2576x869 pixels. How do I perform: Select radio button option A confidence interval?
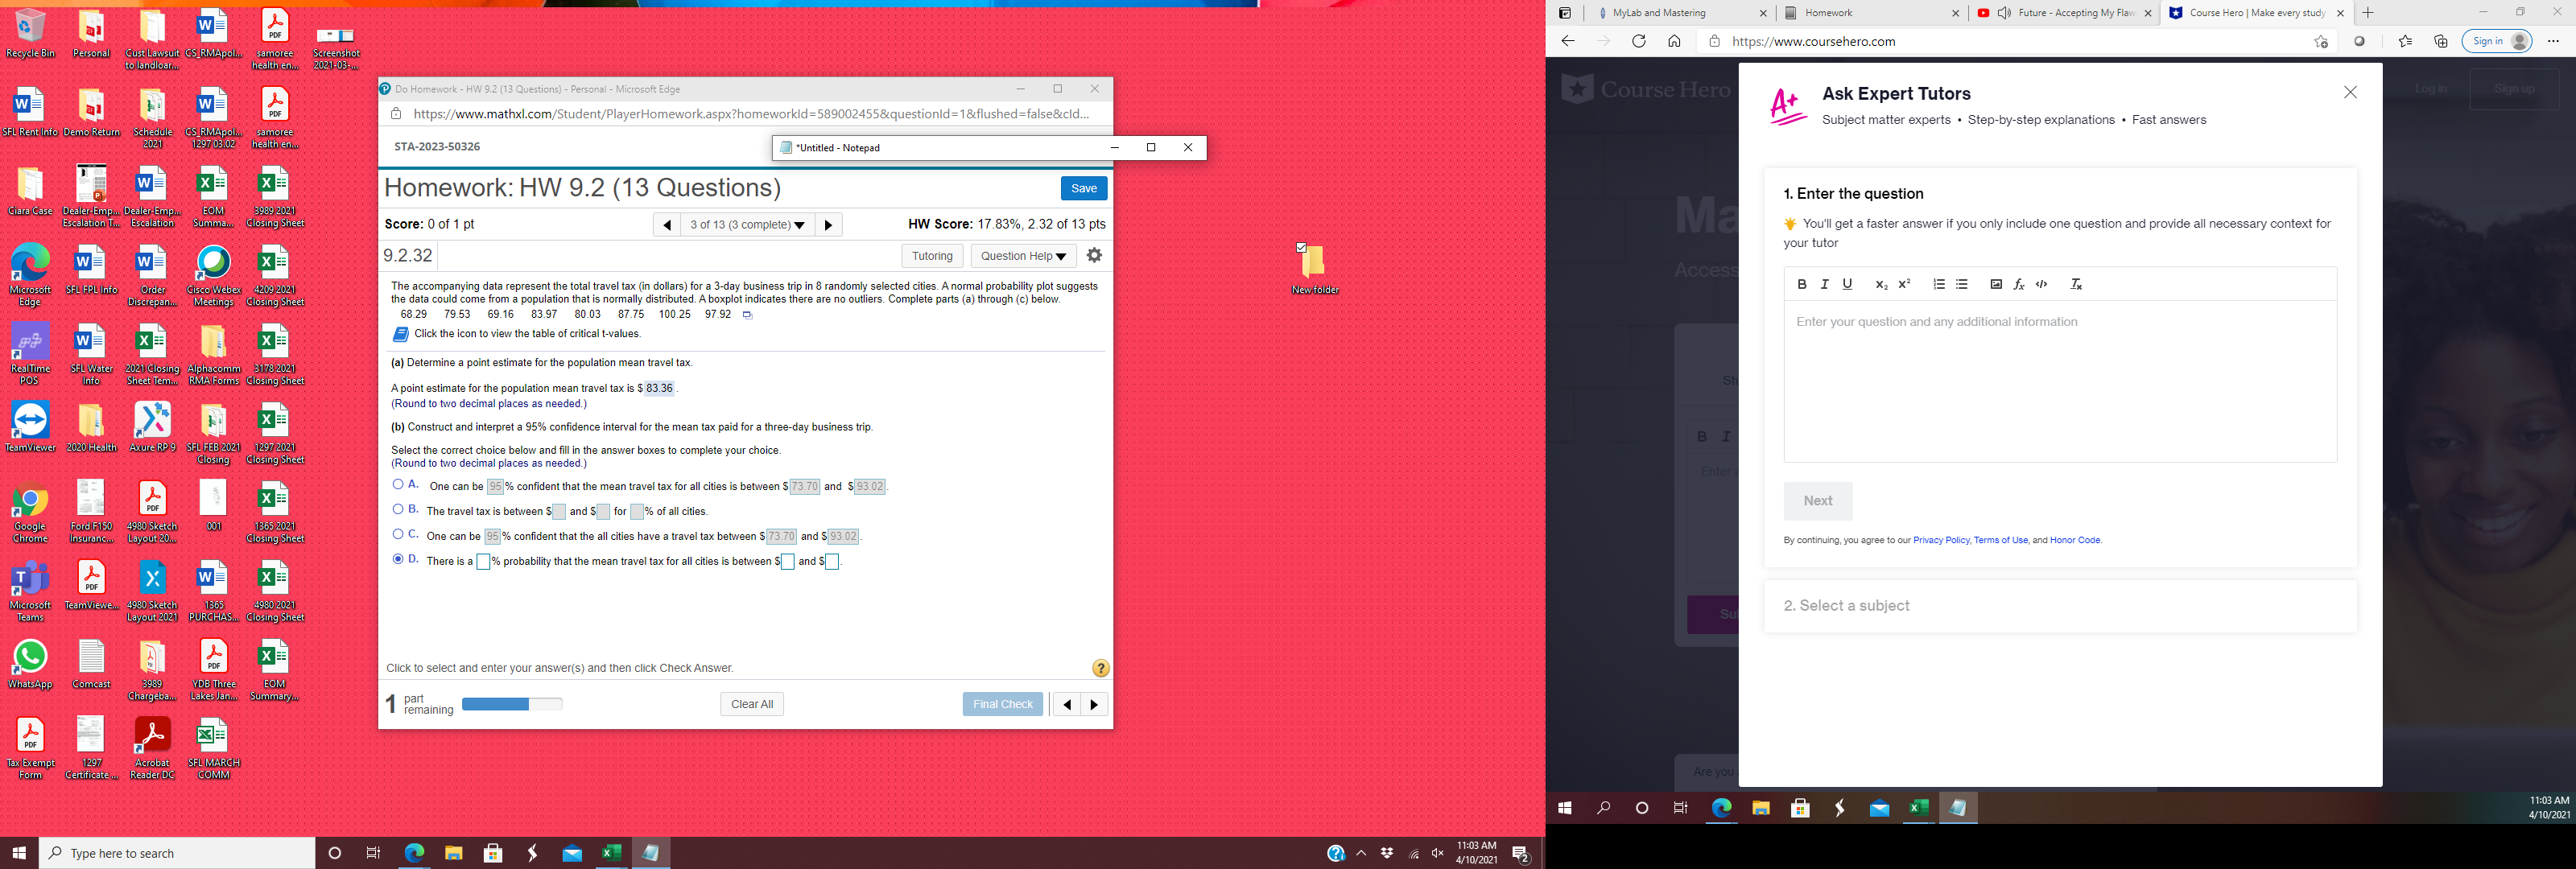click(x=399, y=484)
